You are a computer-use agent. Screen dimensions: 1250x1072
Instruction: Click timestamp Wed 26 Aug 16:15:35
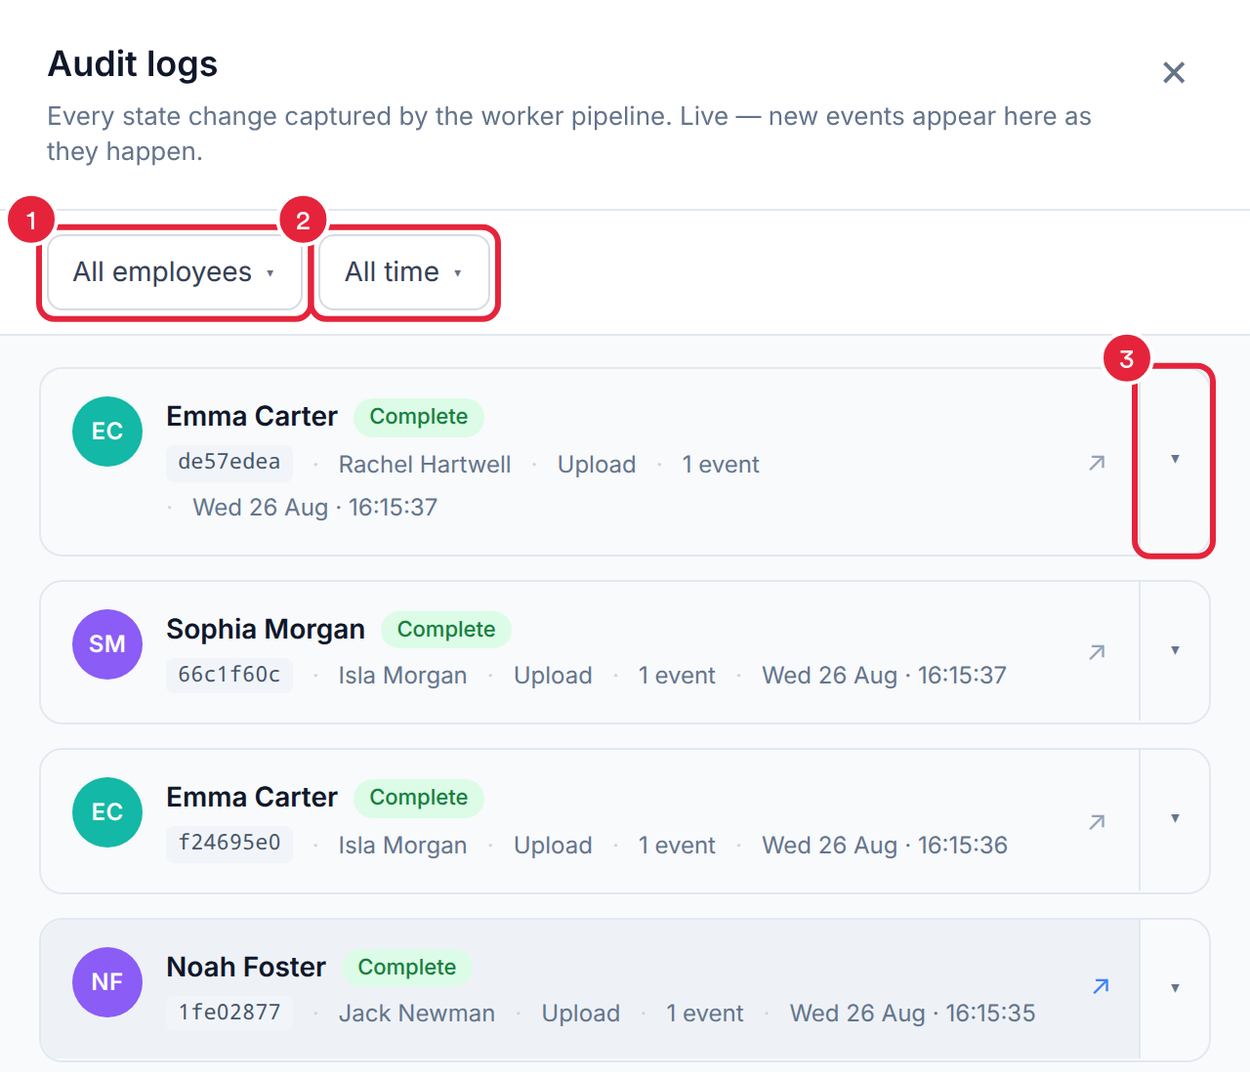913,1014
